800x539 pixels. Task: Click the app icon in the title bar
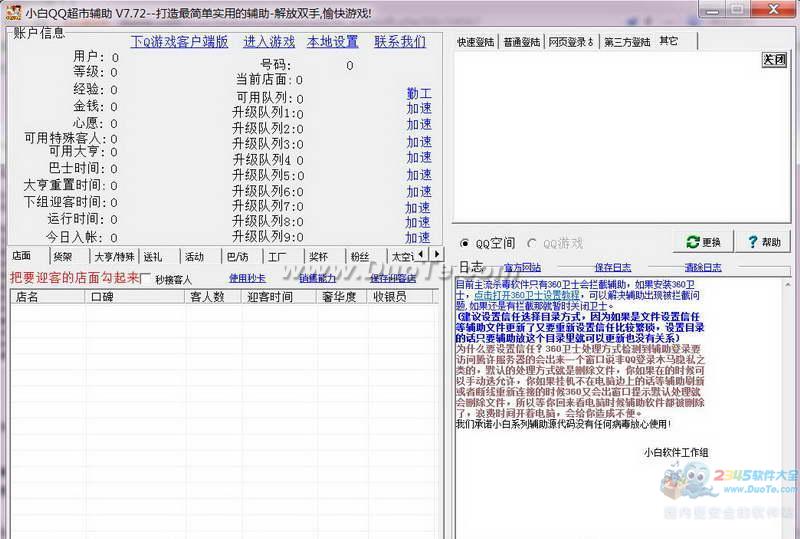pyautogui.click(x=13, y=12)
